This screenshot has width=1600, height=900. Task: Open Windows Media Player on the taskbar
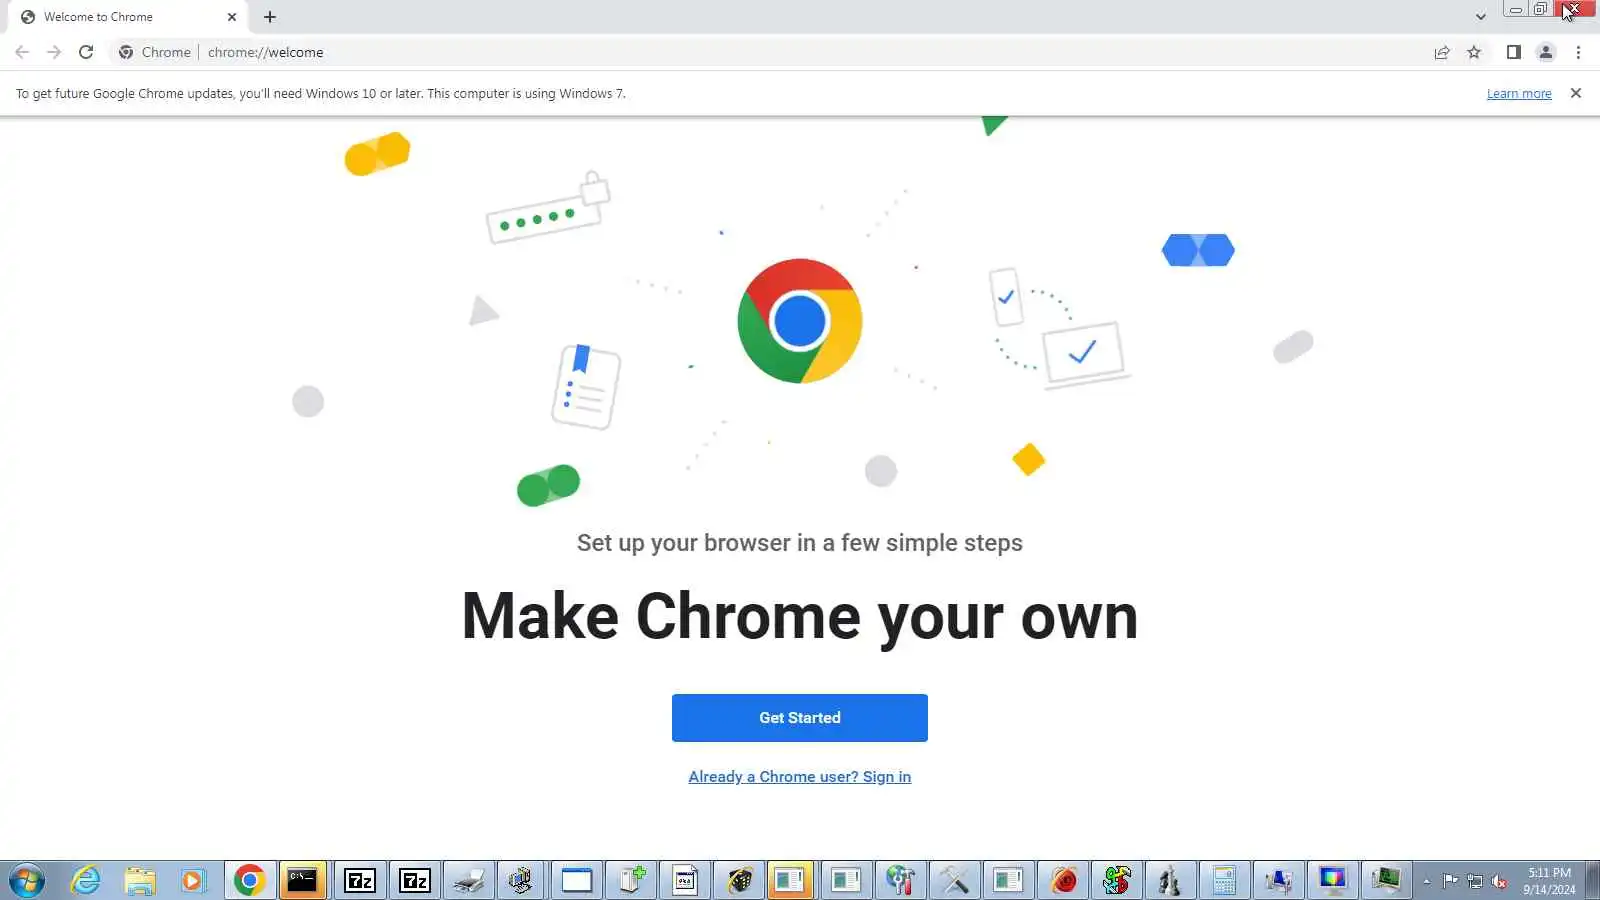point(193,881)
